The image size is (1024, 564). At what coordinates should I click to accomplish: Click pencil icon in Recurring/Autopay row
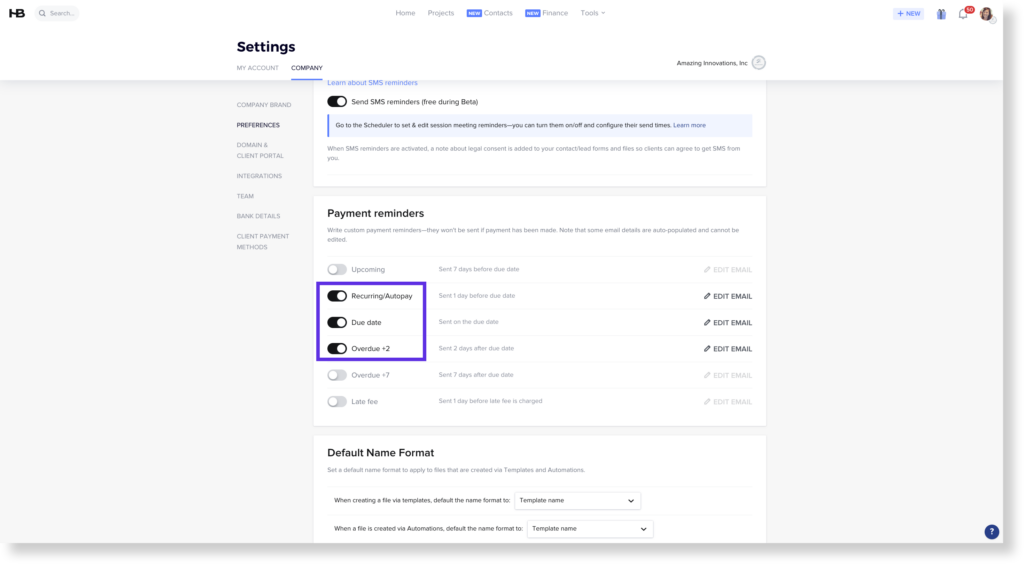click(707, 296)
